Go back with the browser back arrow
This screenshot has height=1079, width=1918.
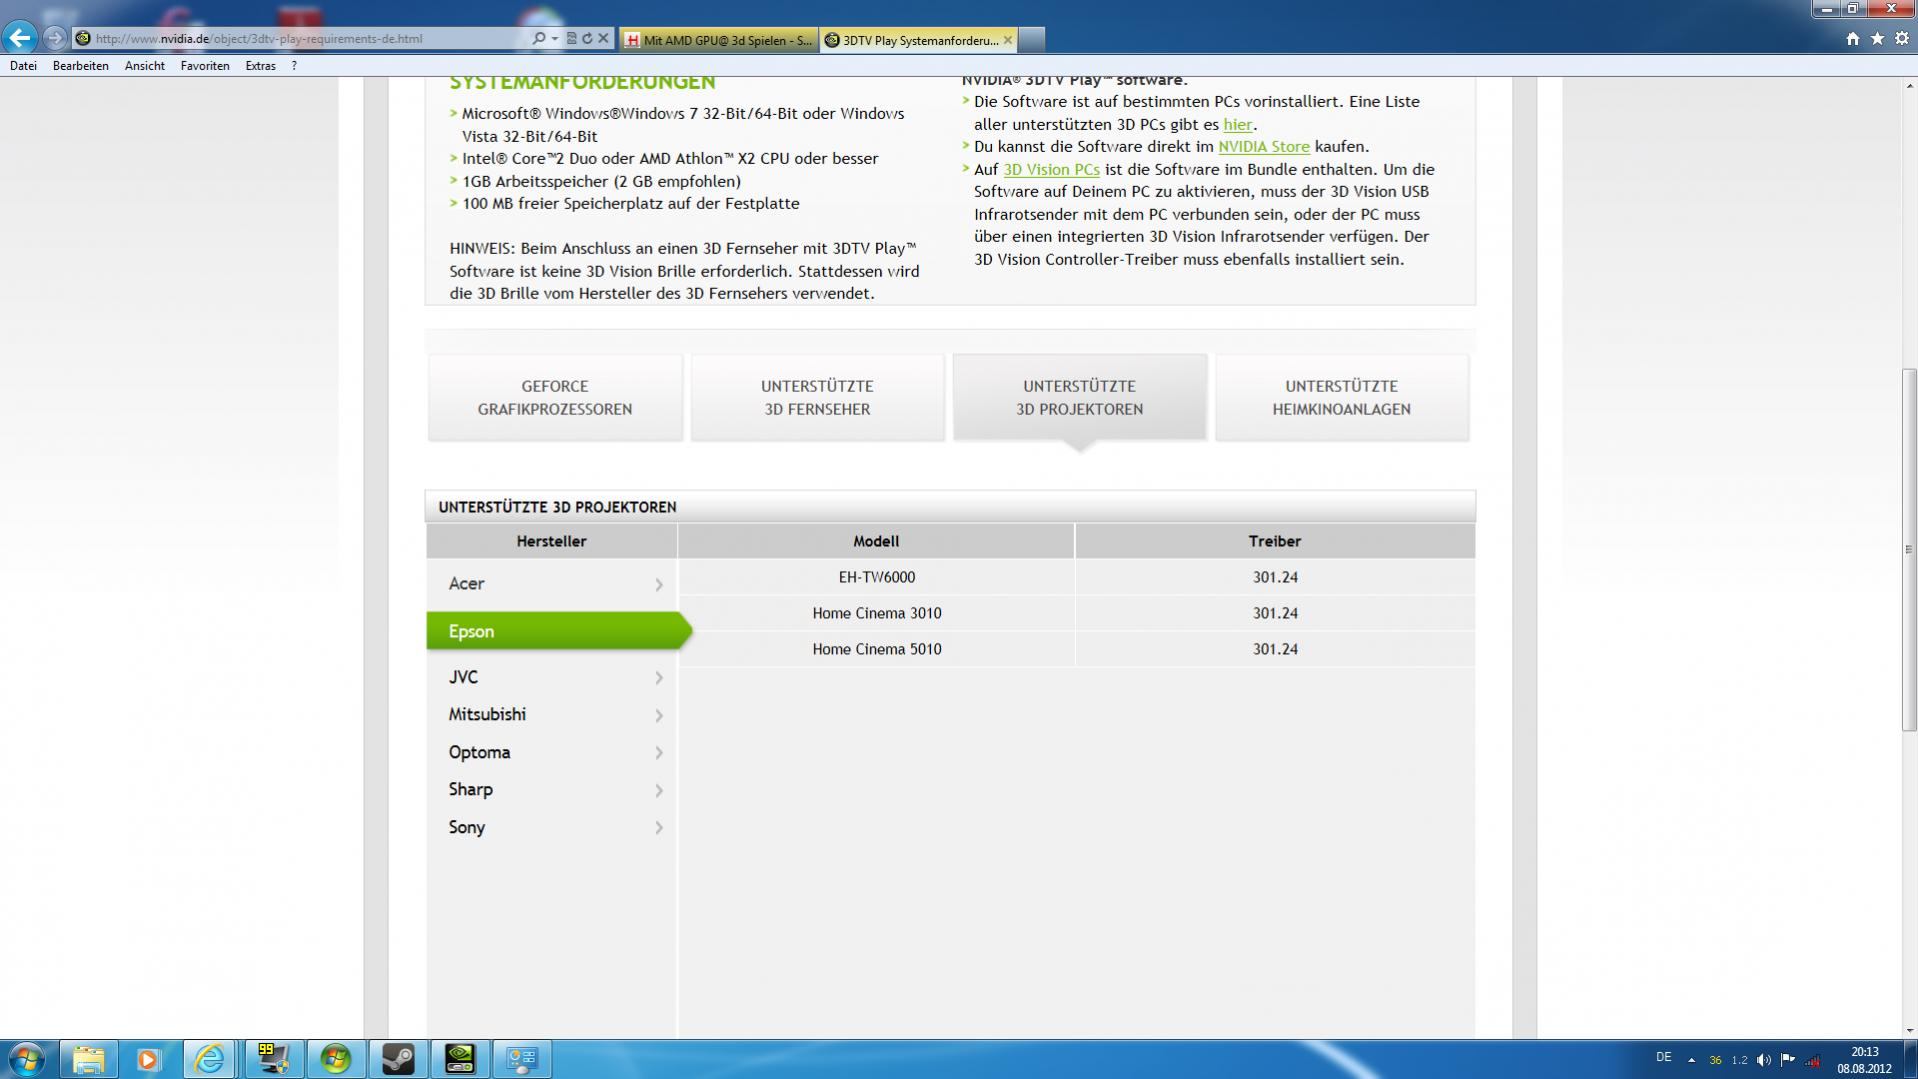click(20, 38)
